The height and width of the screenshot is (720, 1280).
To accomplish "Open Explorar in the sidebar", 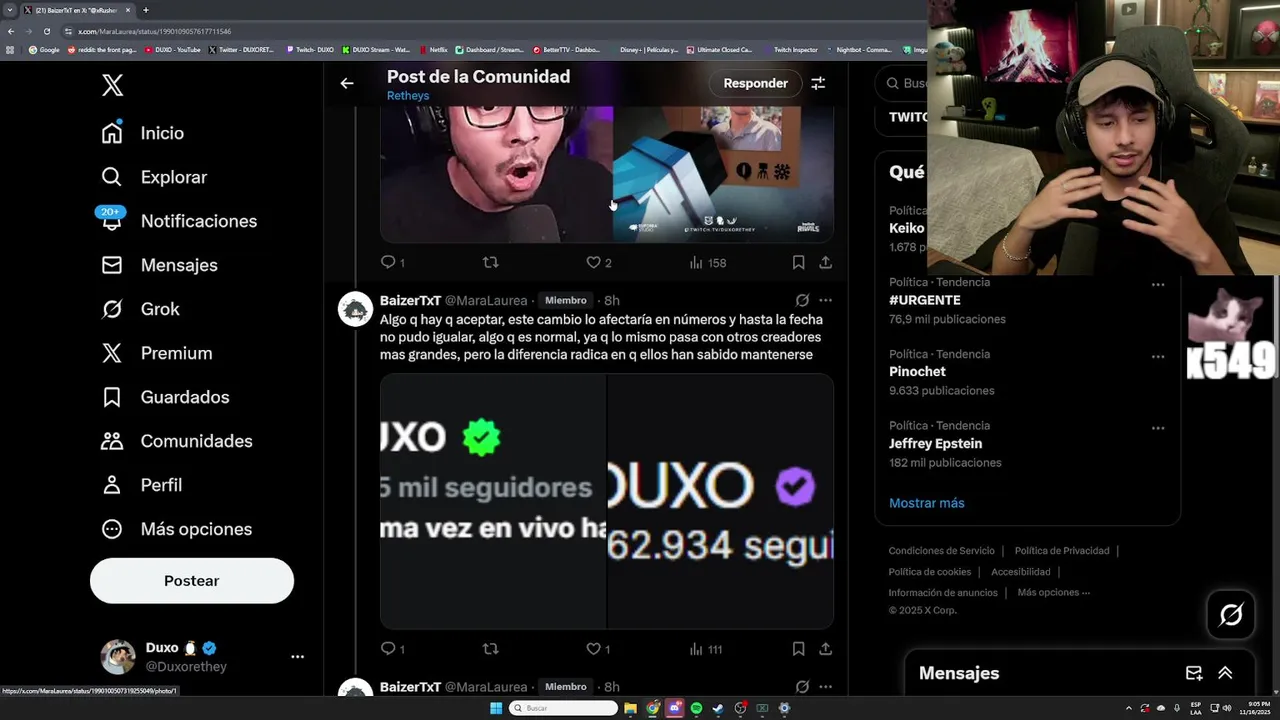I will pyautogui.click(x=154, y=177).
